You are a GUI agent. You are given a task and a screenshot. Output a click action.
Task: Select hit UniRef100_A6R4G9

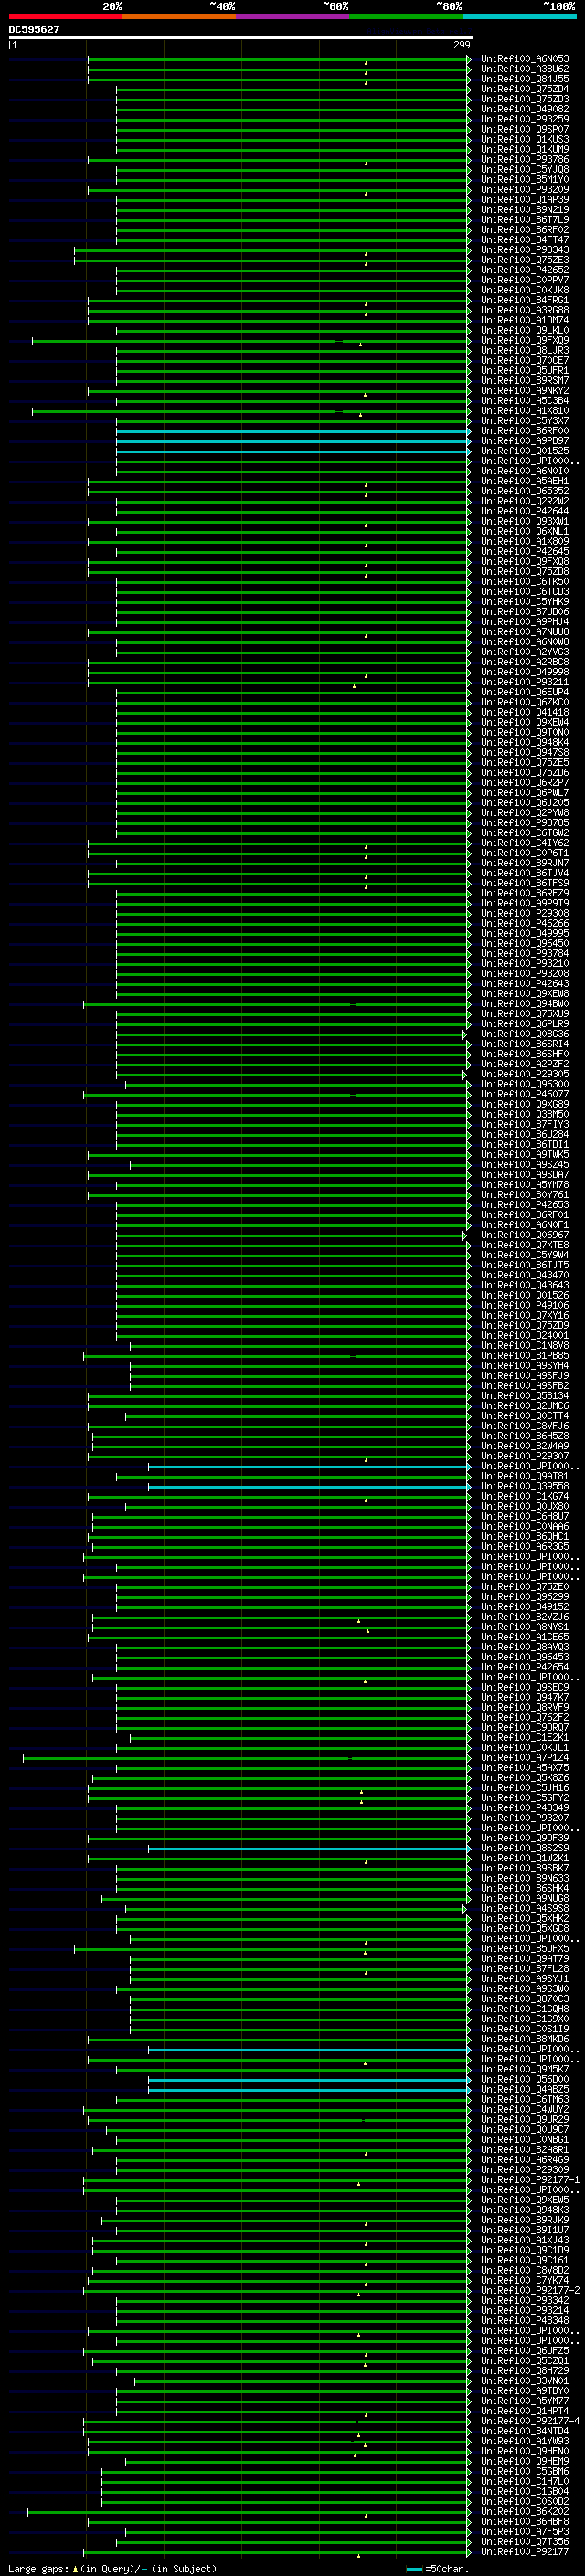point(525,2159)
